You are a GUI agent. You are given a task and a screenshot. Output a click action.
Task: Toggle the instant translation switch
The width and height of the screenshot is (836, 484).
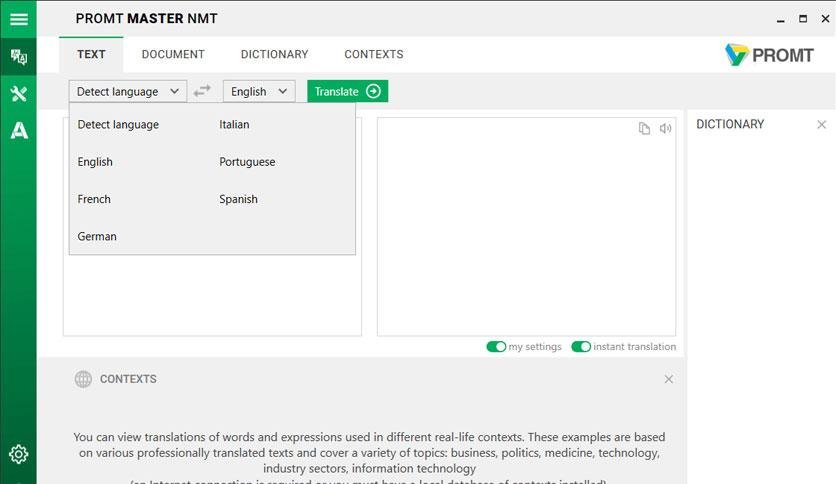coord(581,347)
